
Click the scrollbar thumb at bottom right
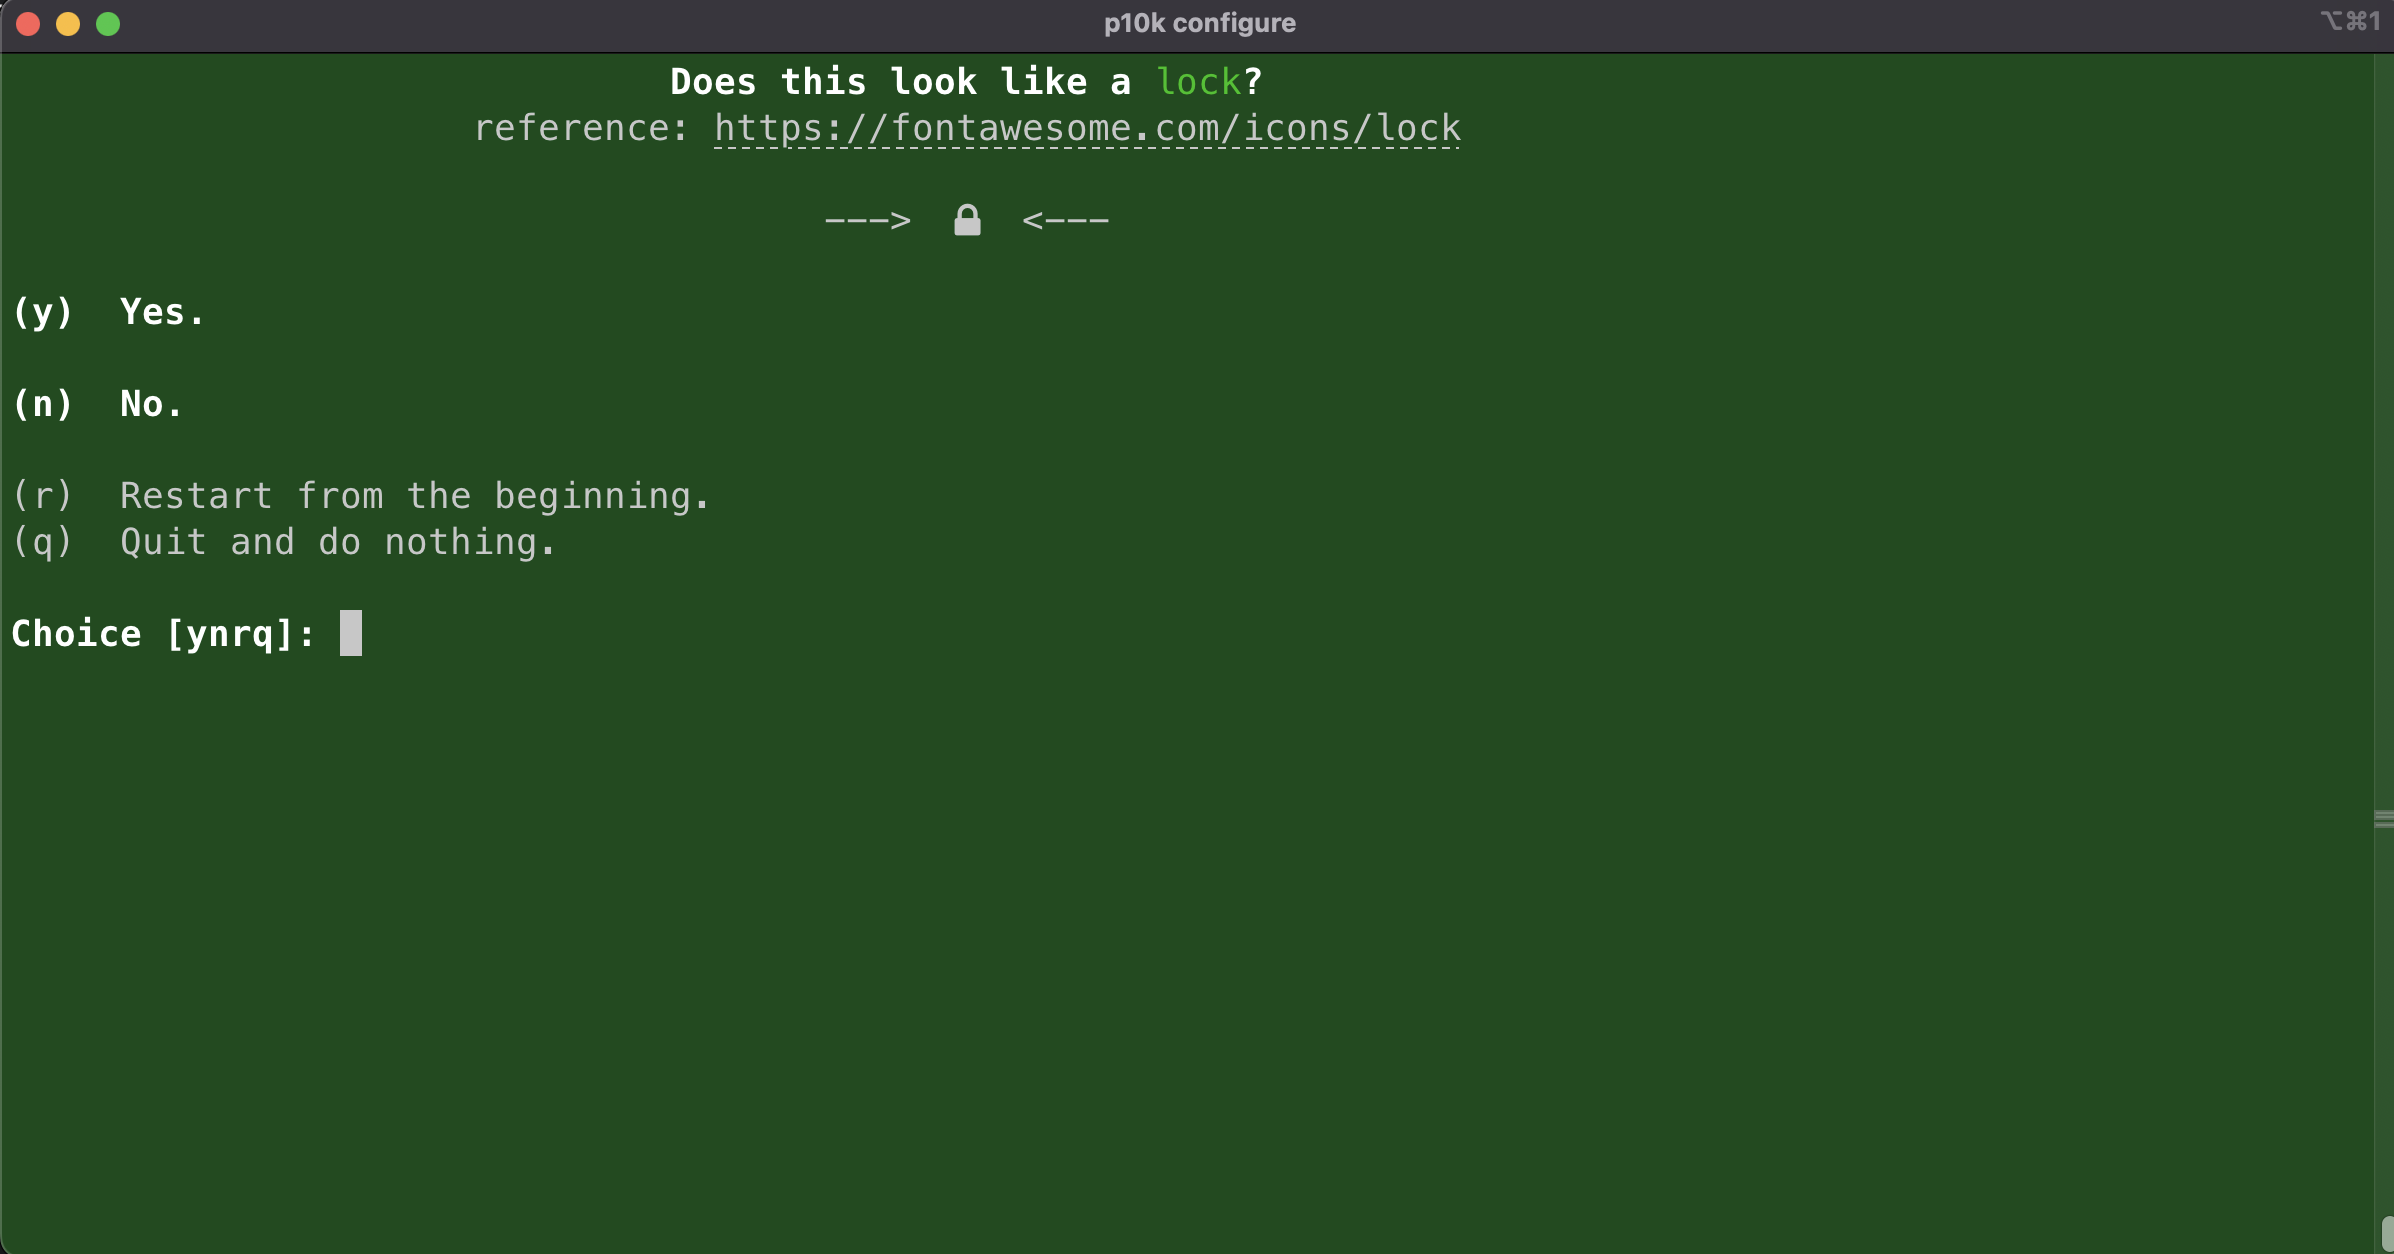tap(2386, 1234)
